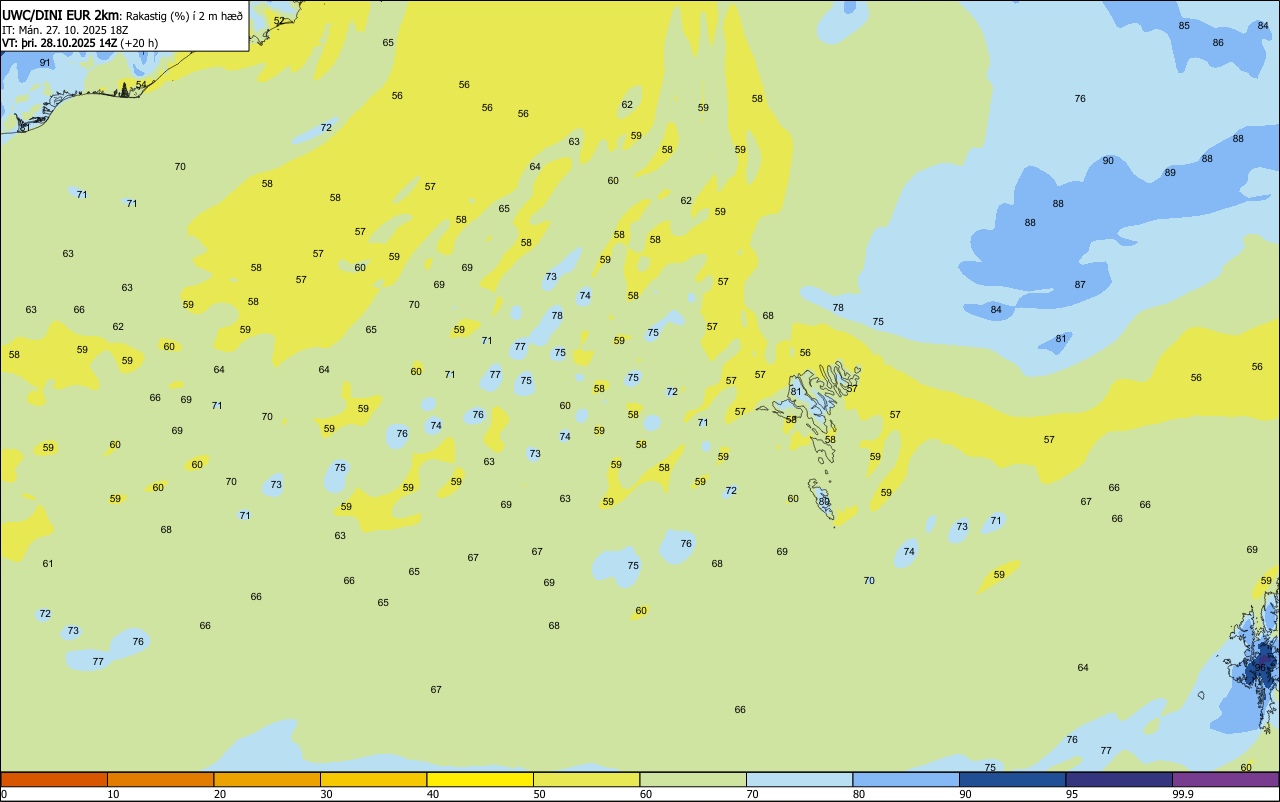Screen dimensions: 1280x802
Task: Click the pale yellow 50–60 legend swatch
Action: [x=586, y=779]
